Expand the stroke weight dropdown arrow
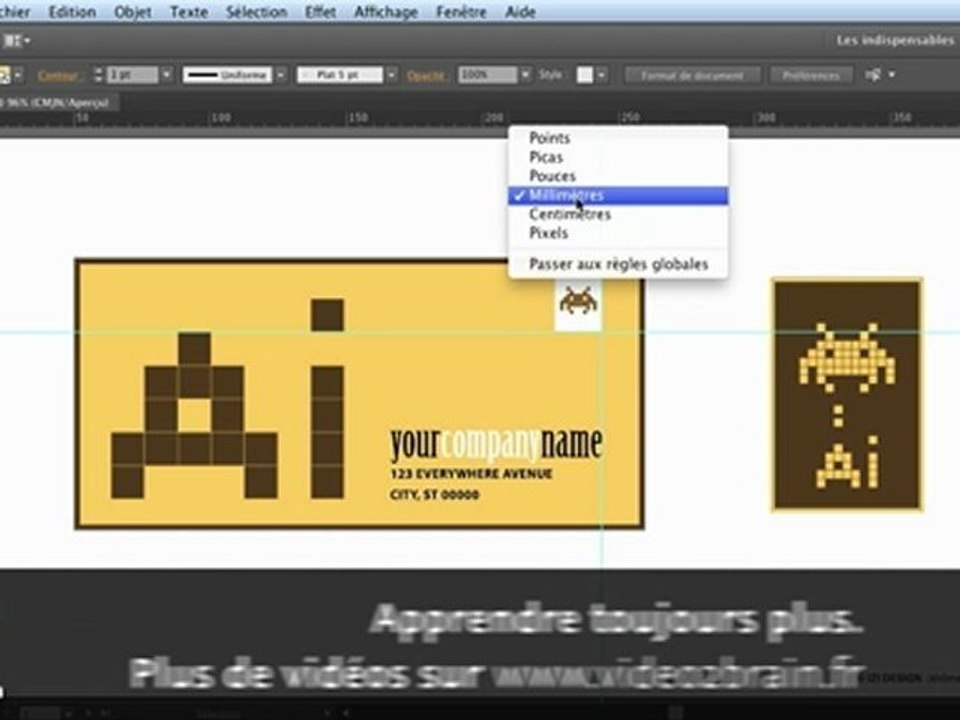The width and height of the screenshot is (960, 720). 167,75
